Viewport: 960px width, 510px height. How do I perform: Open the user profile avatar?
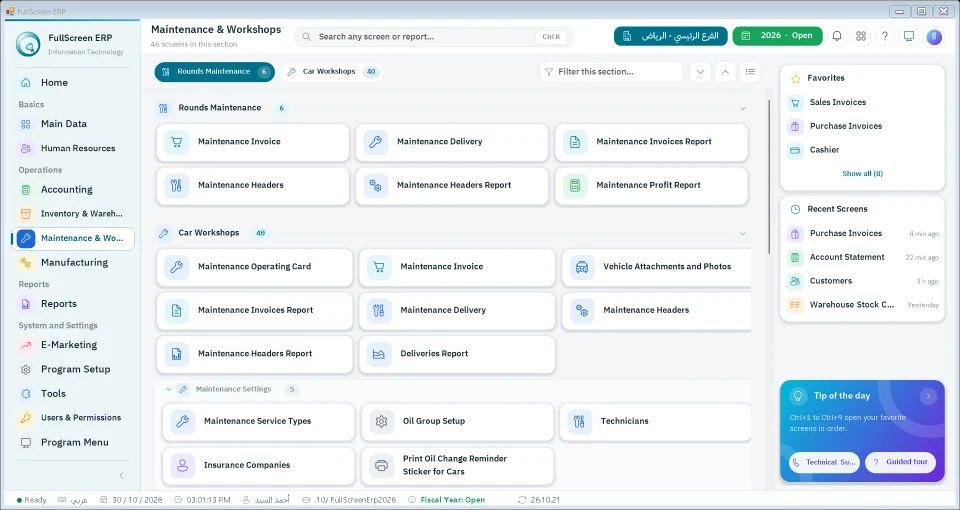(x=934, y=37)
